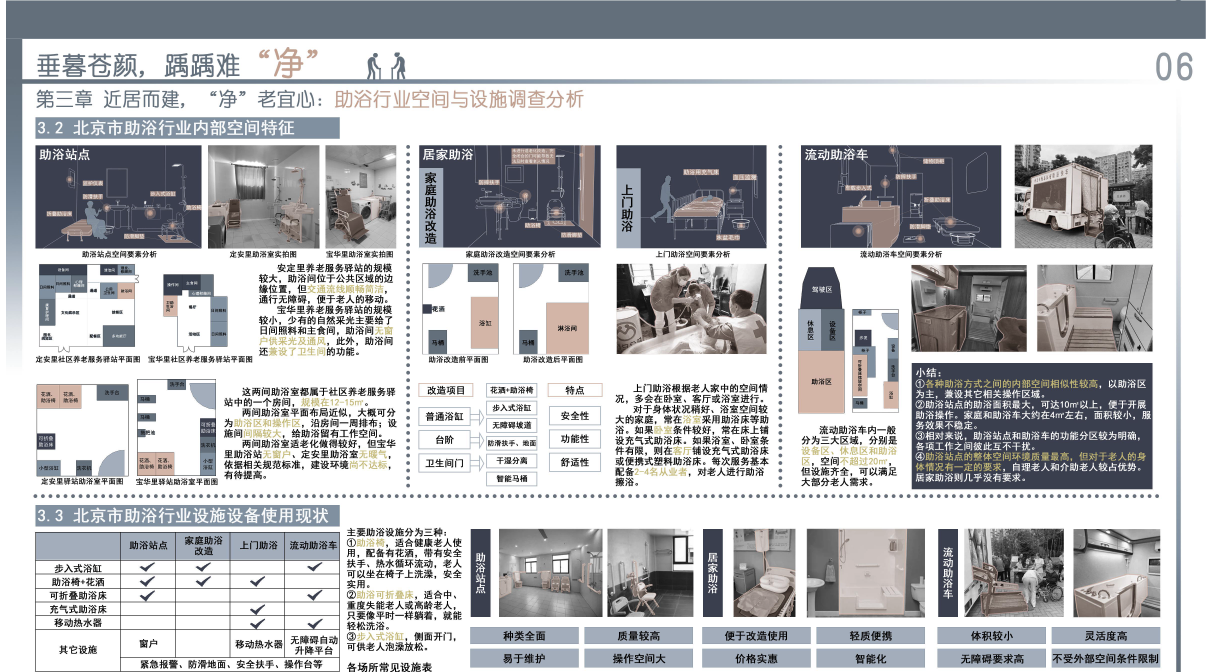Image resolution: width=1211 pixels, height=672 pixels.
Task: Click the 种类全面 tag
Action: 524,636
